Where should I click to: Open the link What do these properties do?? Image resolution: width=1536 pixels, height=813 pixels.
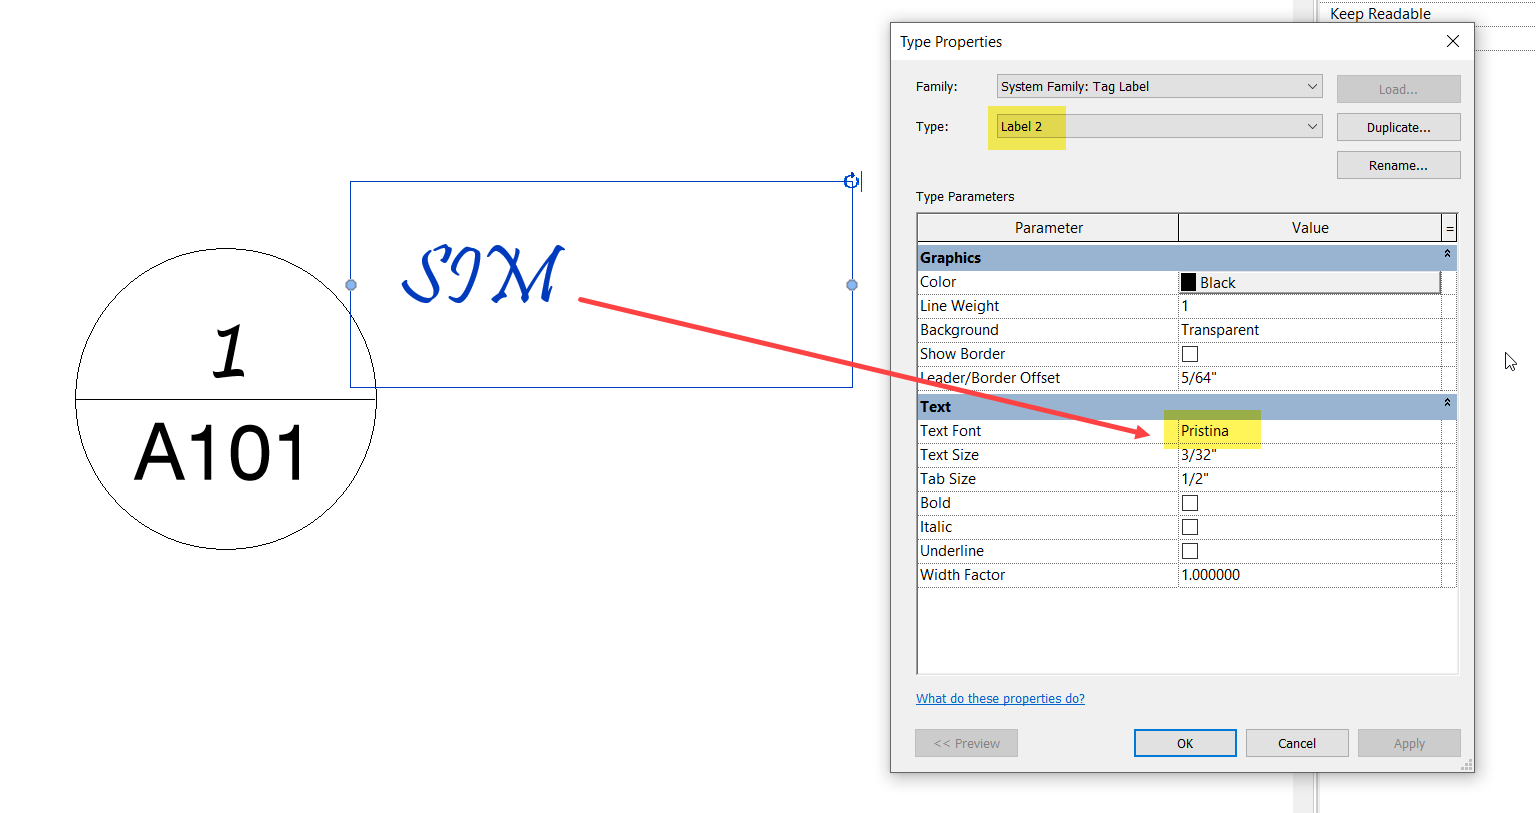point(1000,698)
